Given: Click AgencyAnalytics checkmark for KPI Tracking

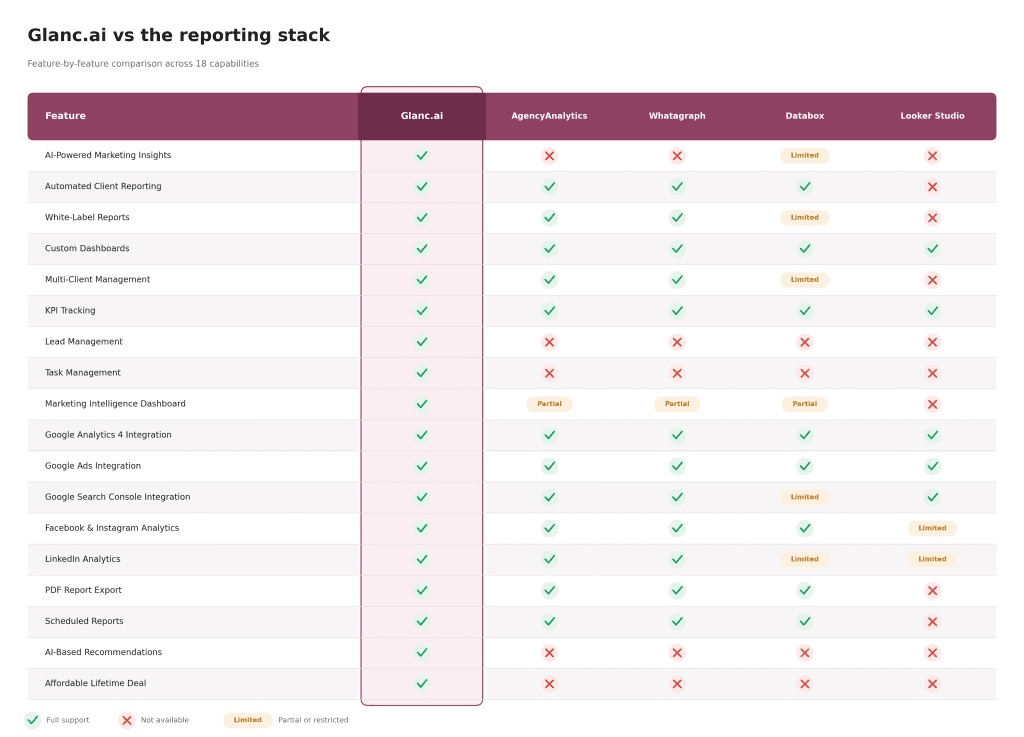Looking at the screenshot, I should pos(549,311).
